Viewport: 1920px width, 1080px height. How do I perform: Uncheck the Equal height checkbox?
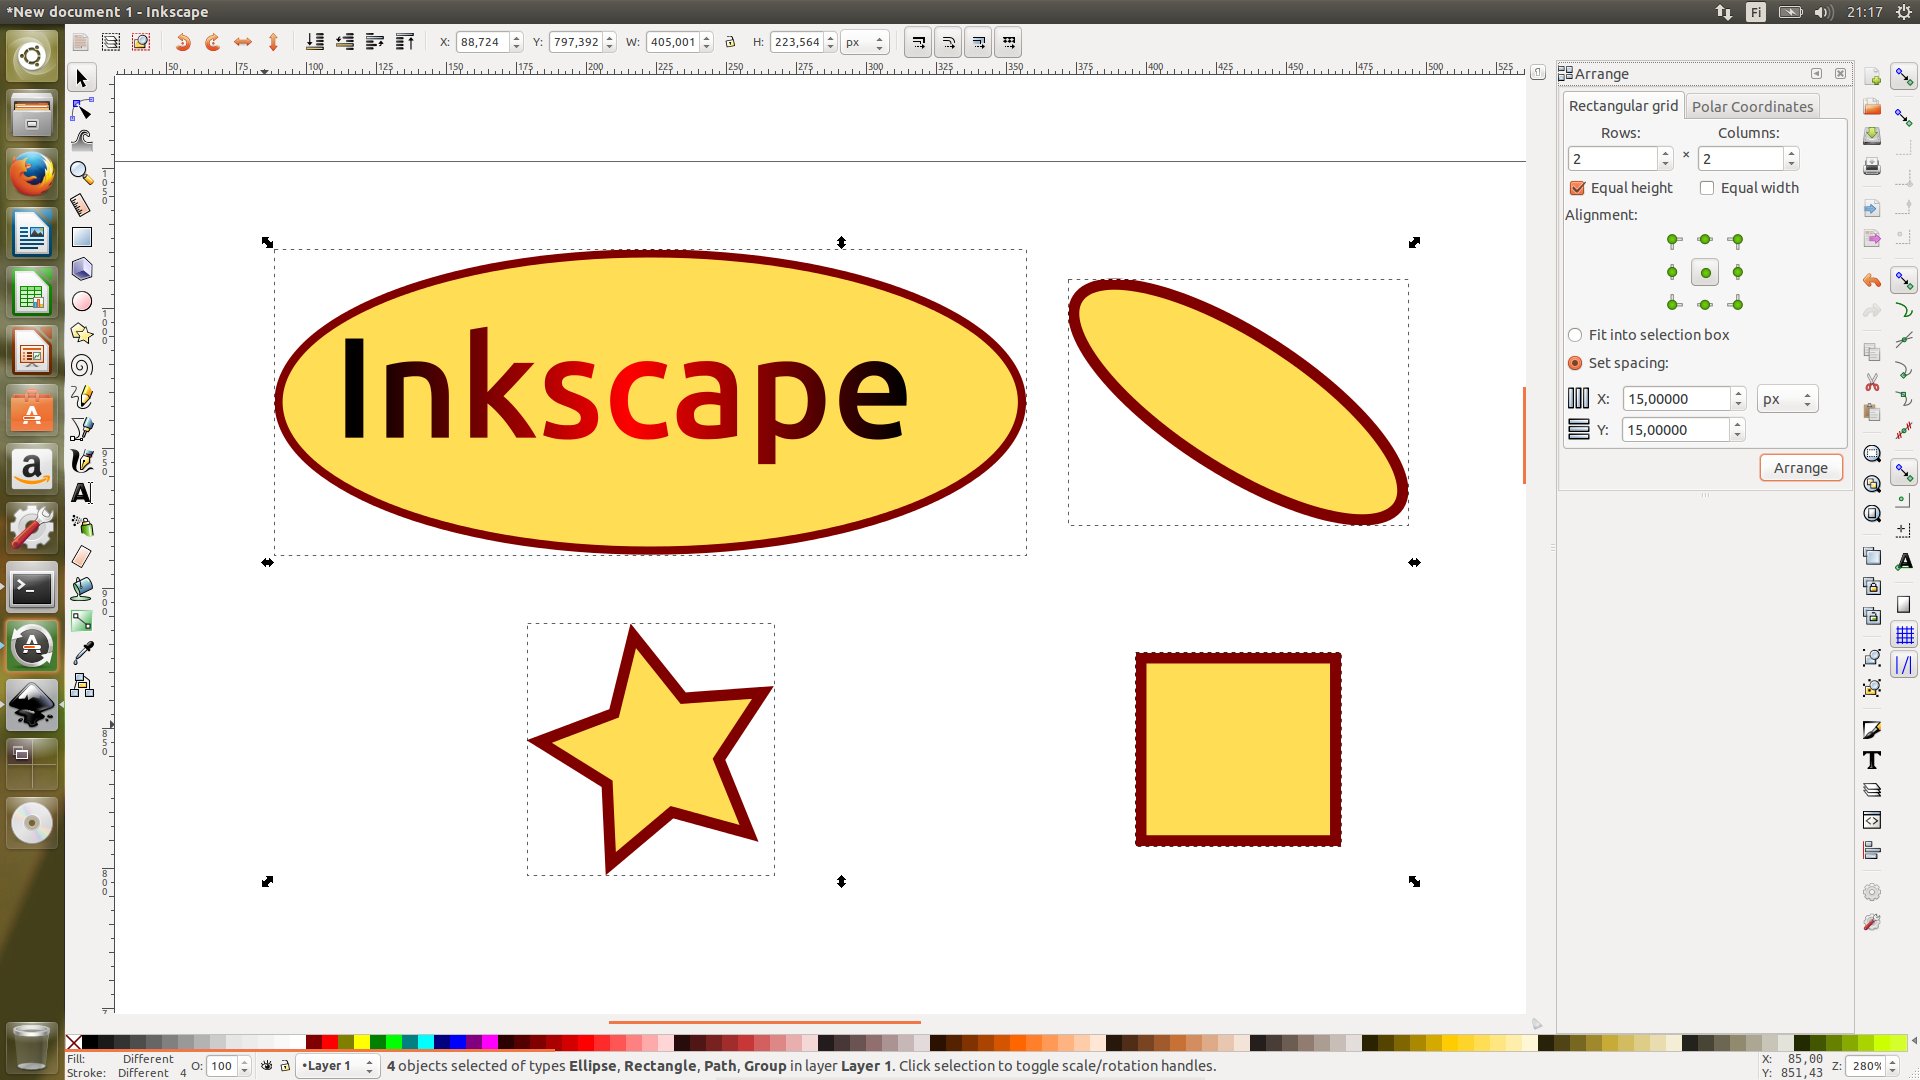[1577, 188]
